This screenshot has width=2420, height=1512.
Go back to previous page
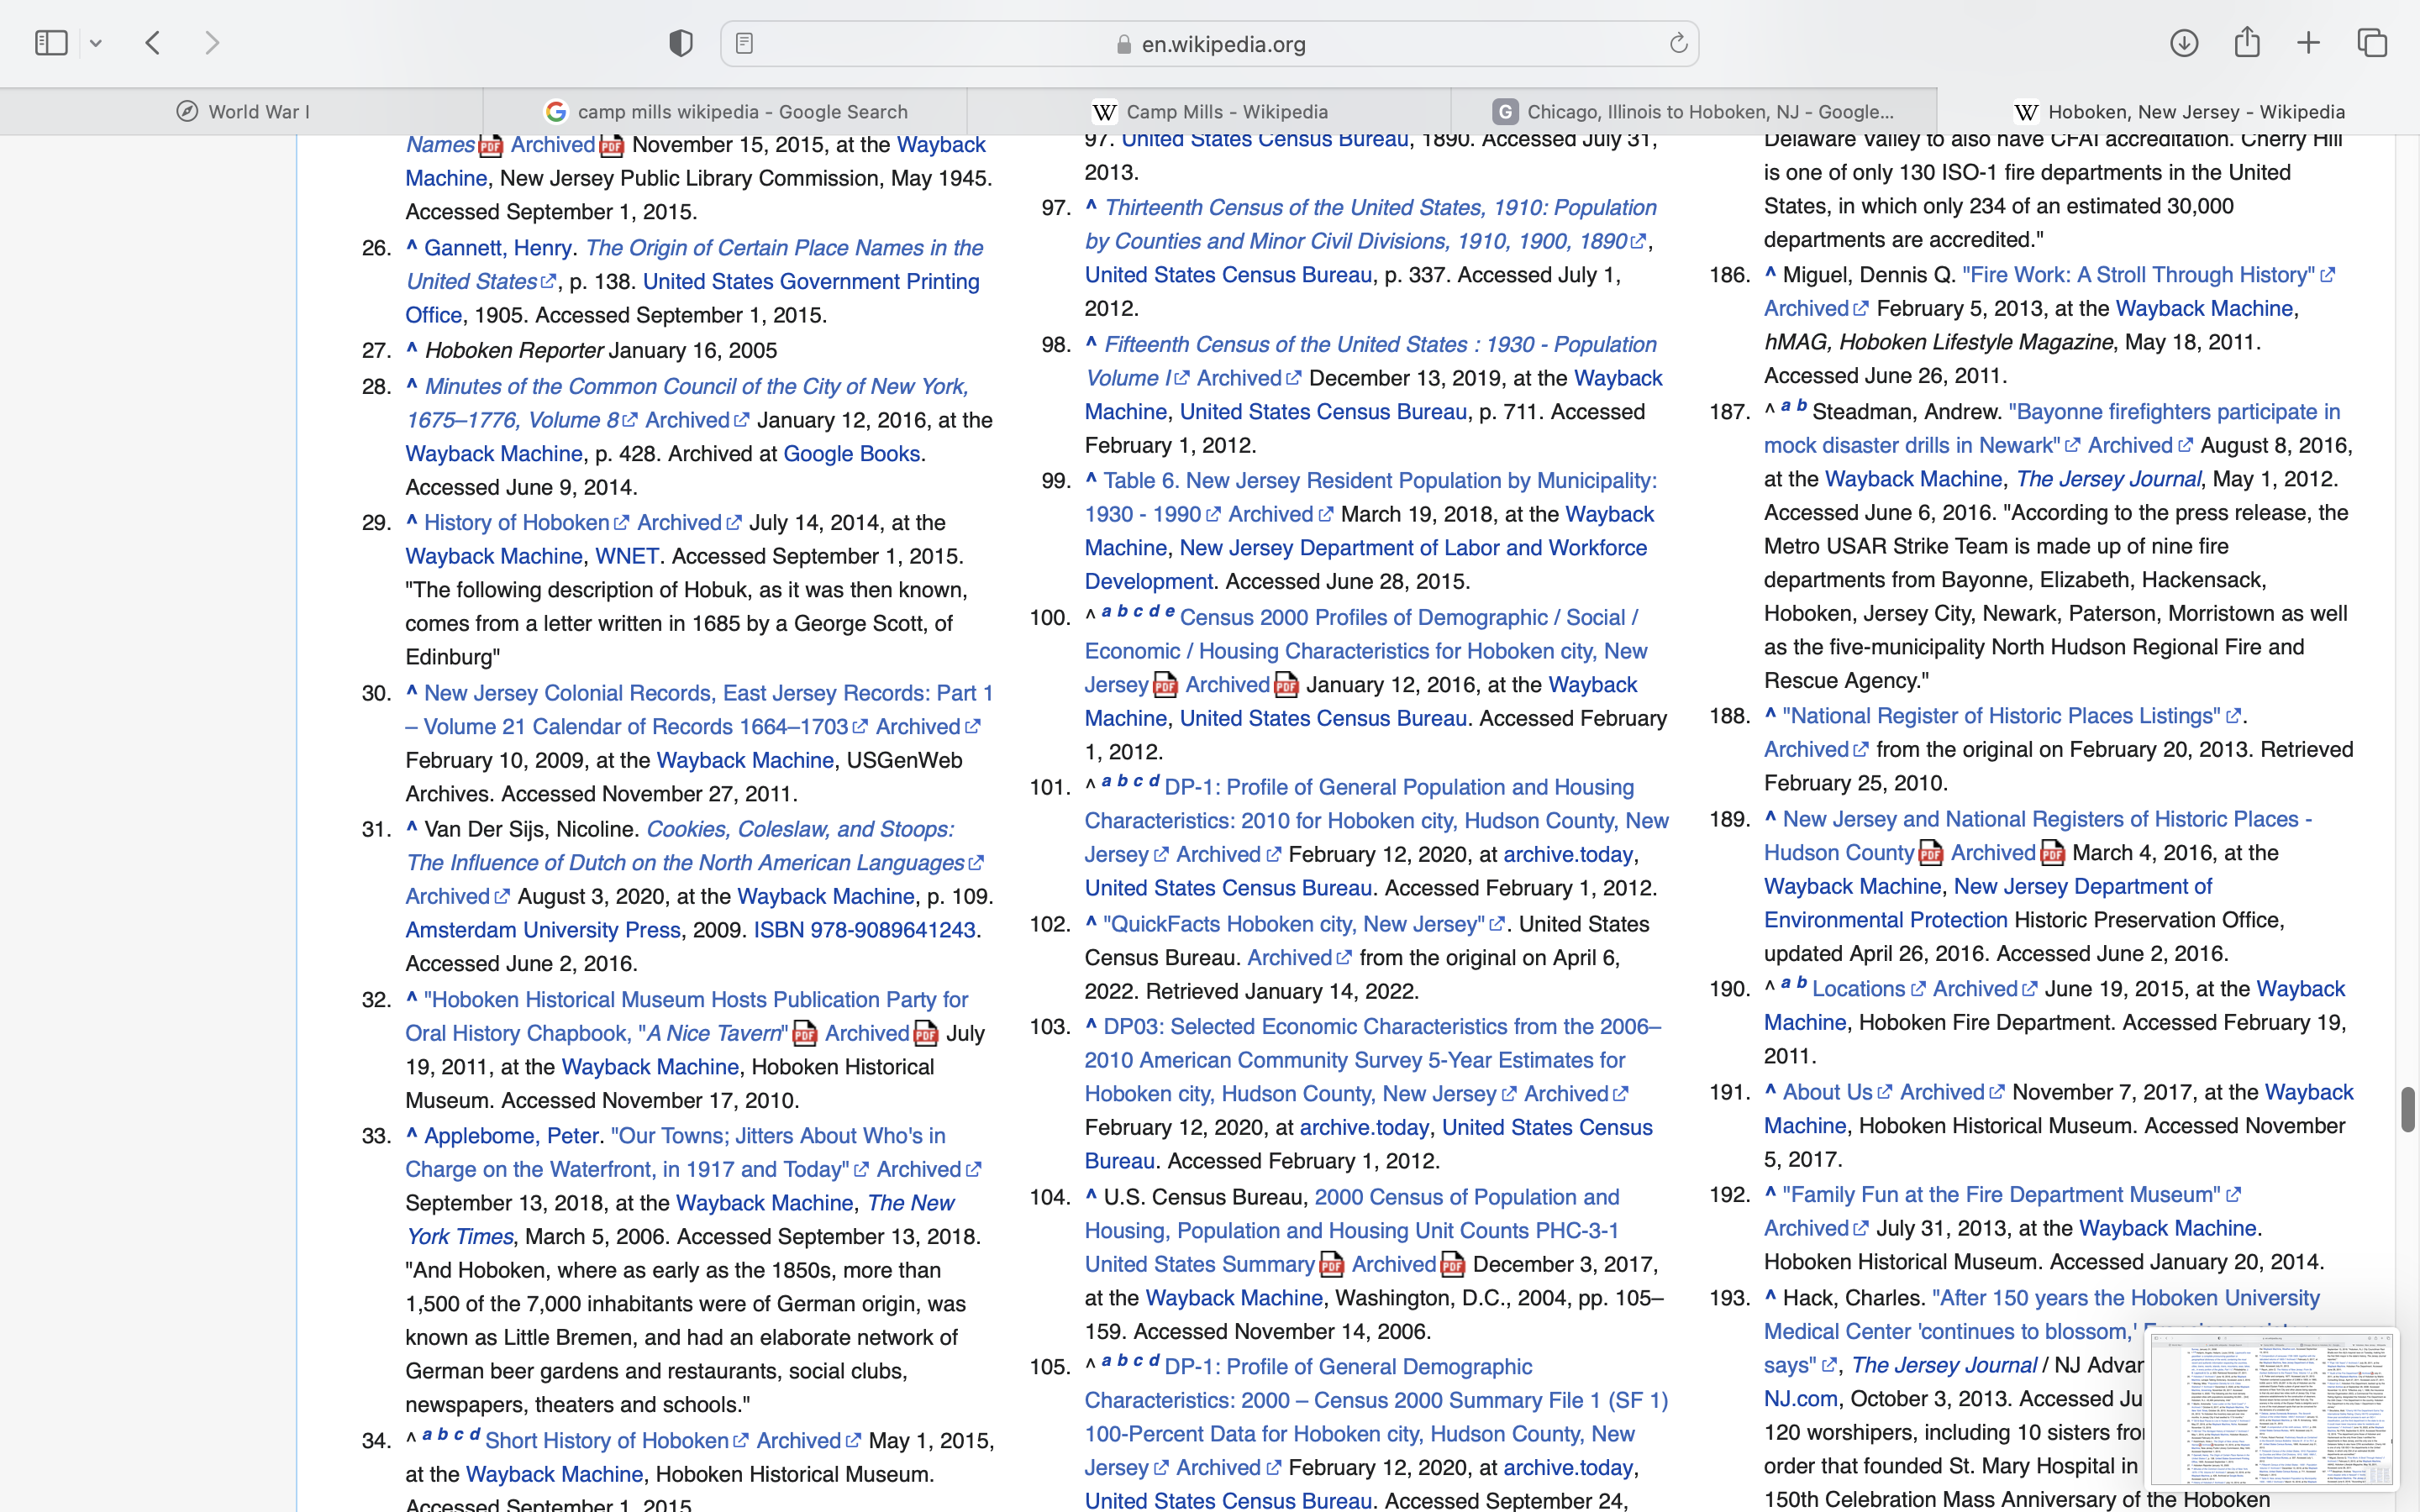(153, 43)
